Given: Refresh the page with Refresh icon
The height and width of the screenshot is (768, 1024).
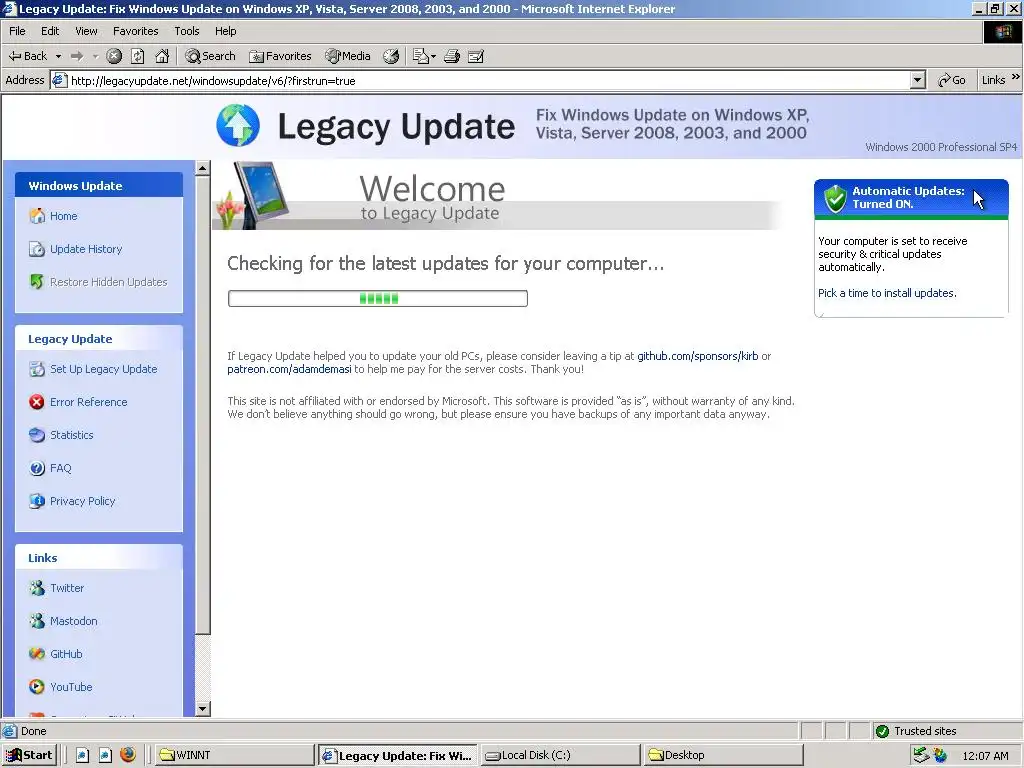Looking at the screenshot, I should coord(138,56).
